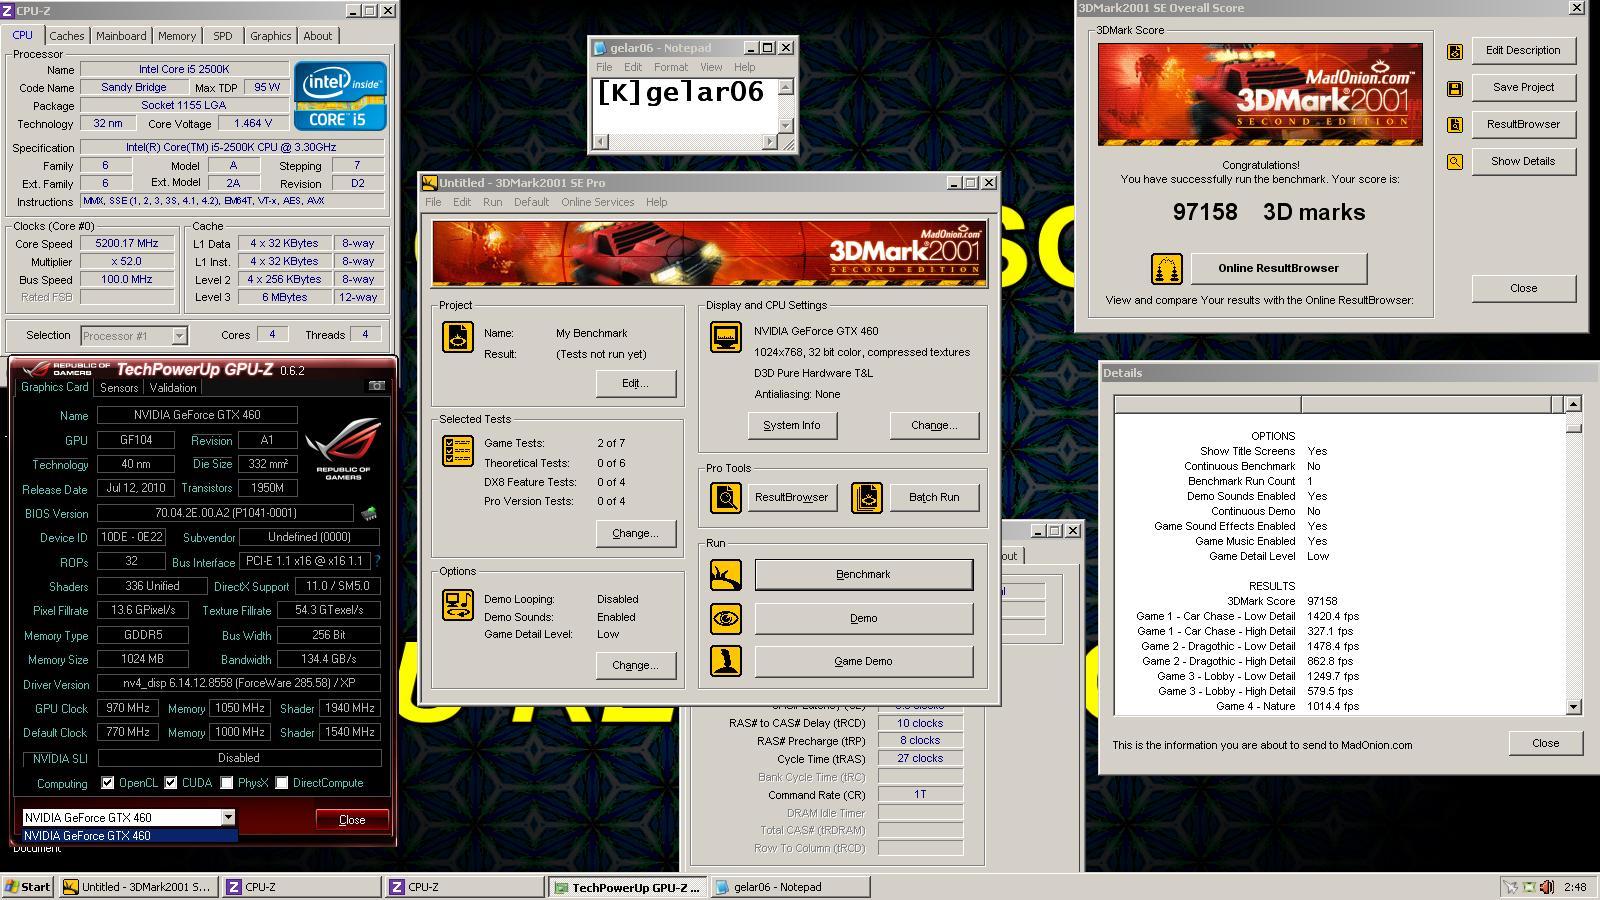Click the Save Project floppy icon
Viewport: 1600px width, 900px height.
1455,88
